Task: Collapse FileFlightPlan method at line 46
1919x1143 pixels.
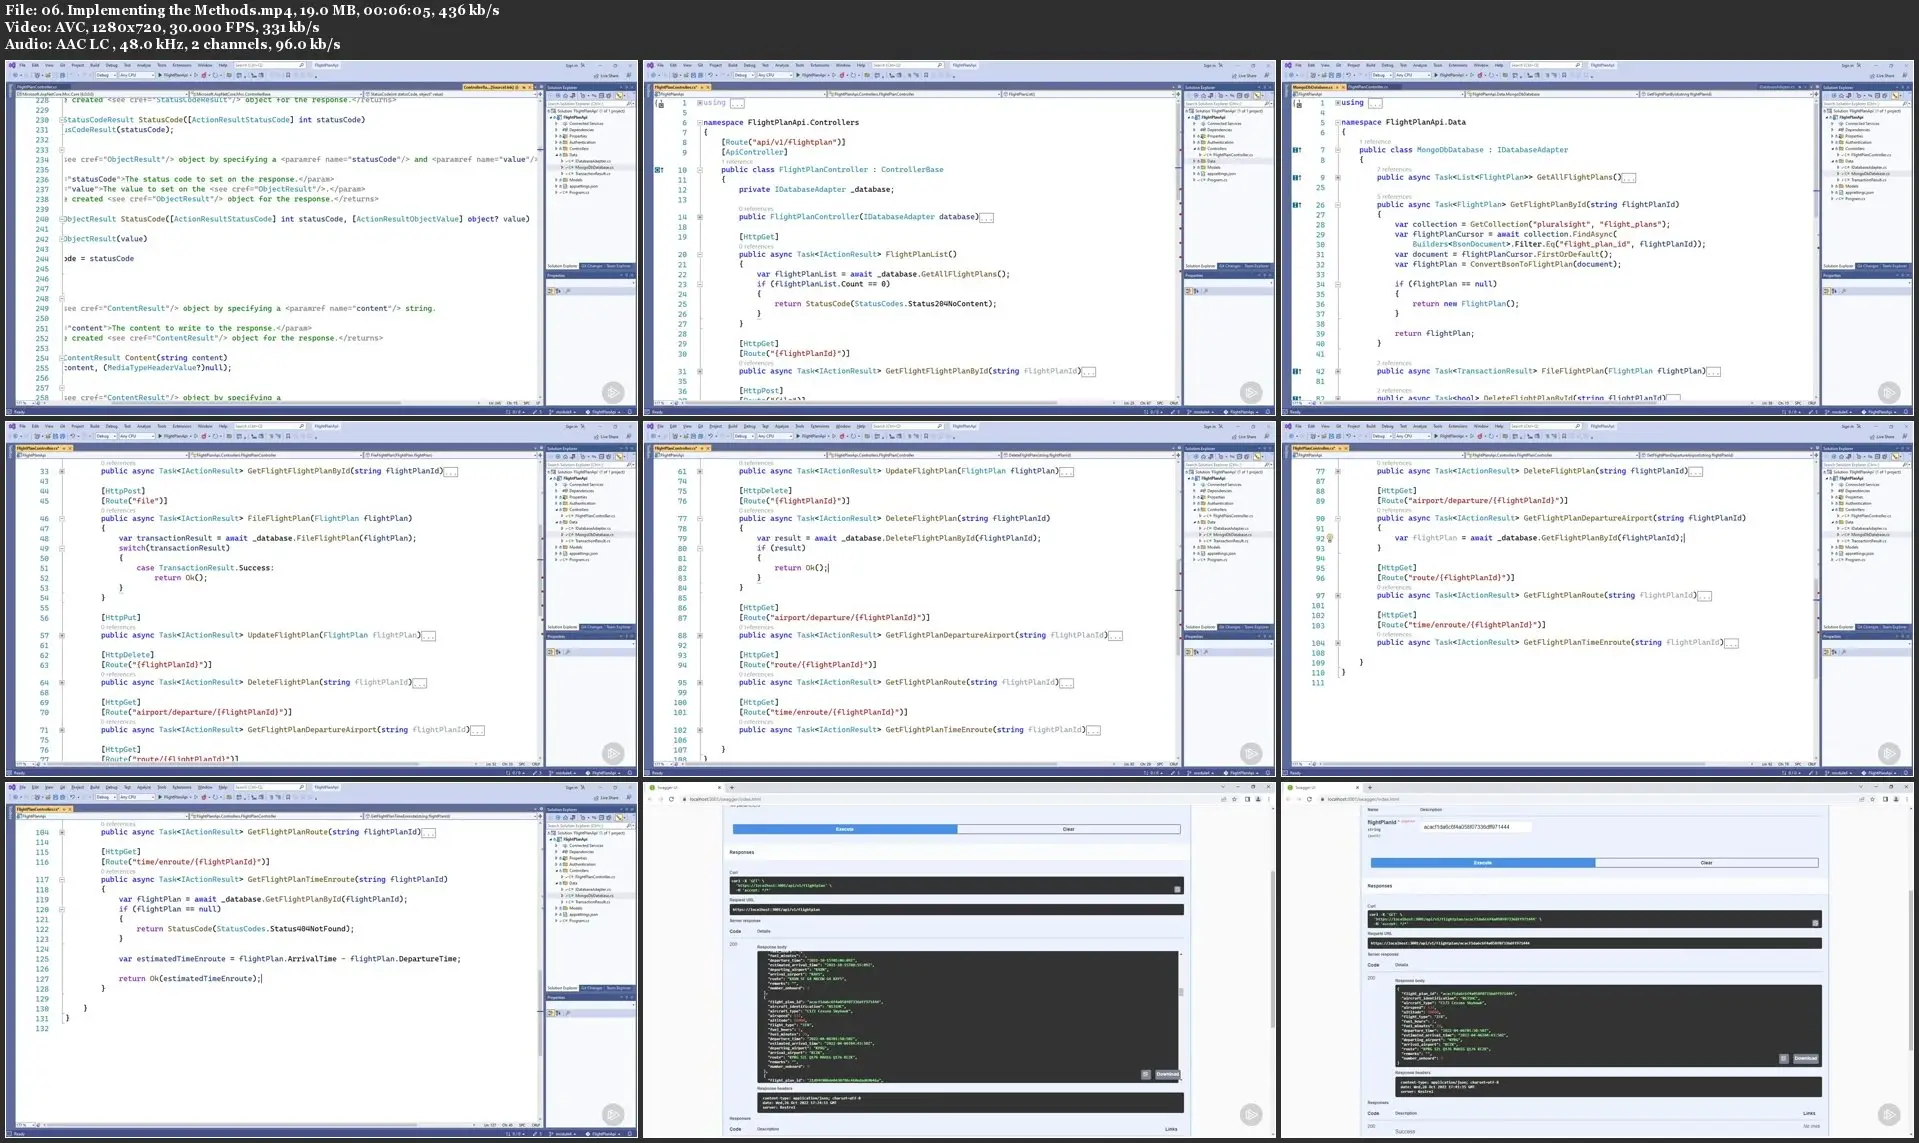Action: tap(61, 519)
